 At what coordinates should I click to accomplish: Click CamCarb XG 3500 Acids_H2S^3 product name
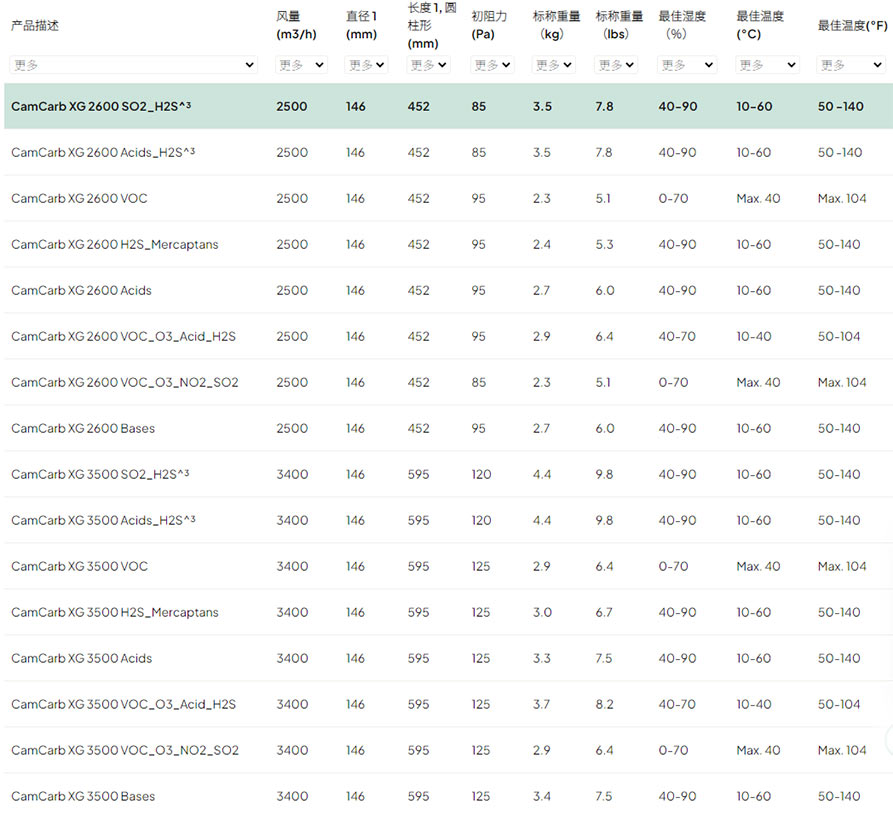tap(103, 521)
